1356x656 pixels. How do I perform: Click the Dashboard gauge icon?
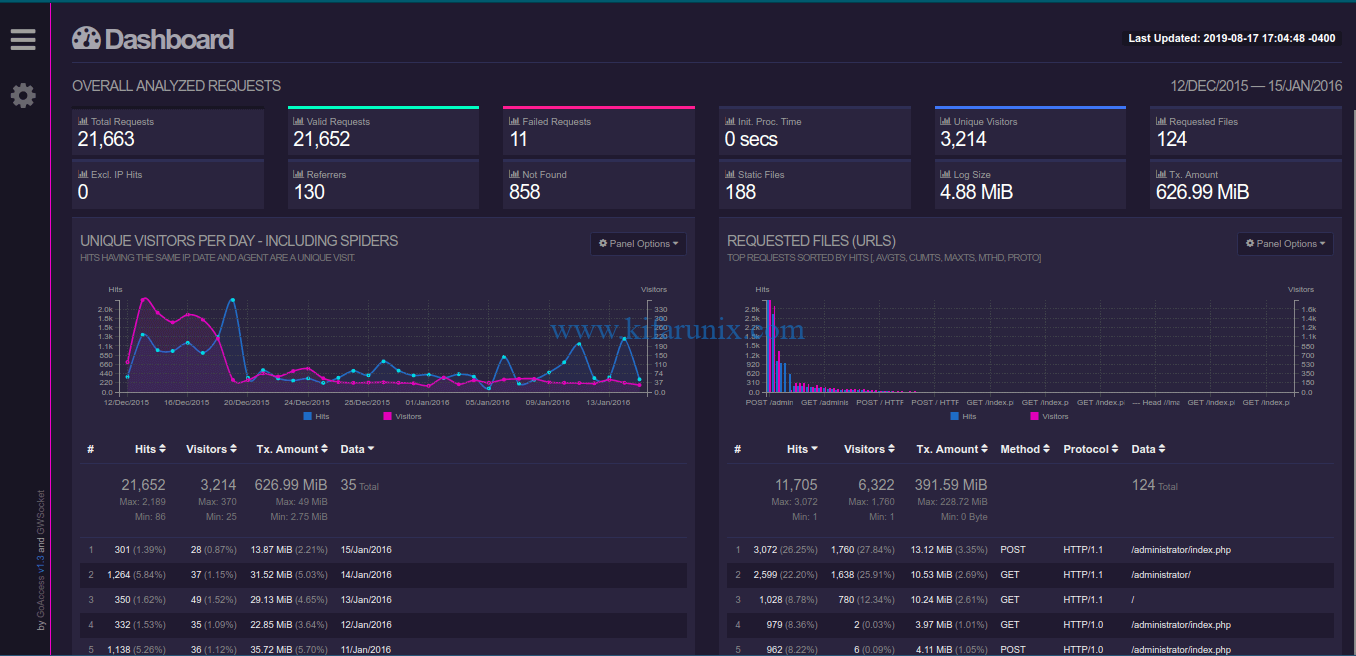(86, 39)
